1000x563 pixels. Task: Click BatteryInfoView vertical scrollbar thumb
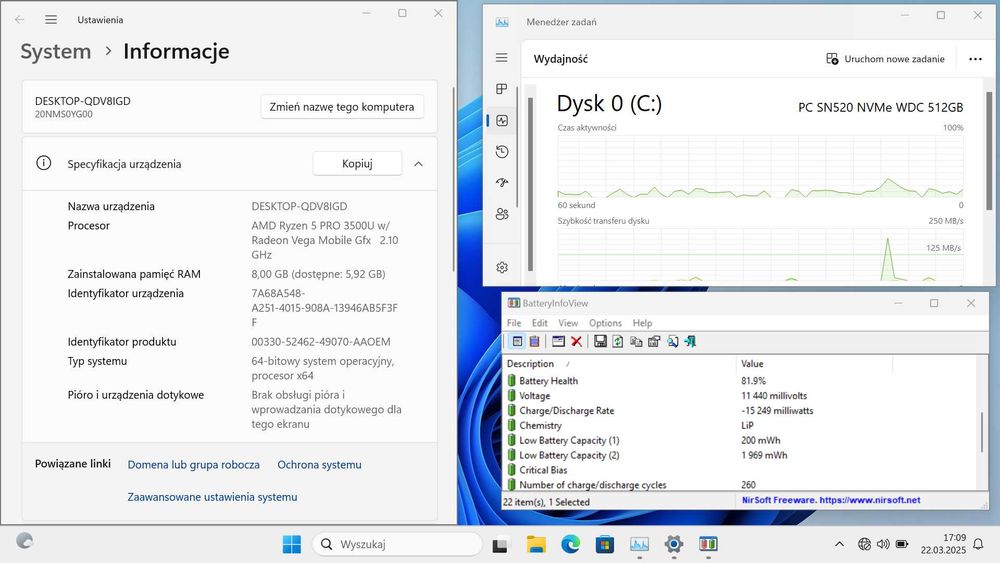(982, 432)
